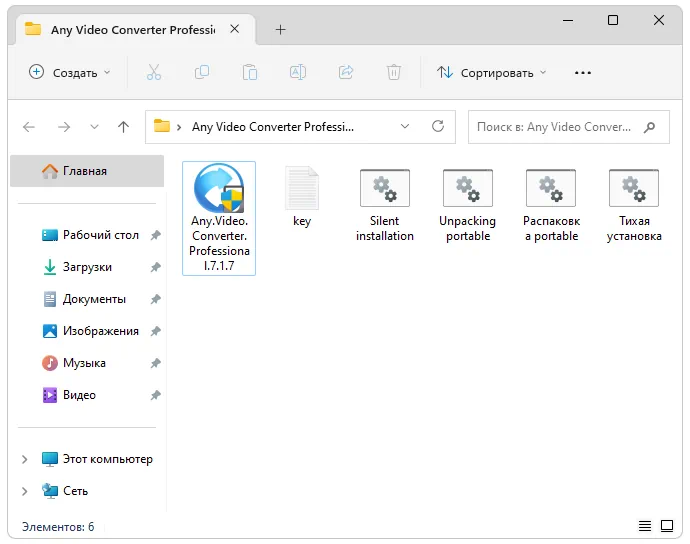Viewport: 690px width, 544px height.
Task: Open Главная in the sidebar
Action: pos(87,171)
